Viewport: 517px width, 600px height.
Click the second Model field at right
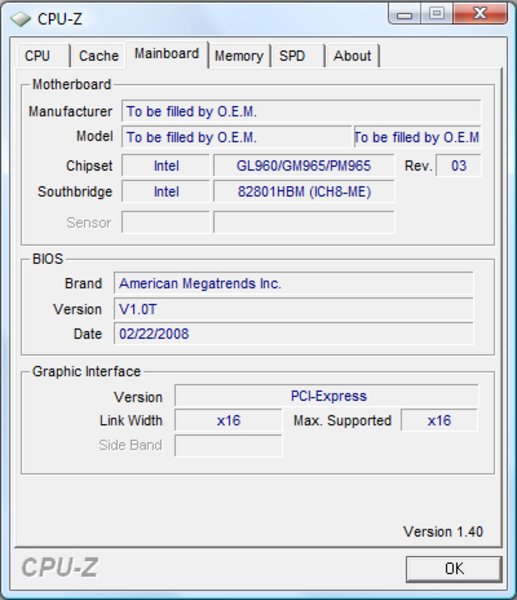click(x=418, y=137)
